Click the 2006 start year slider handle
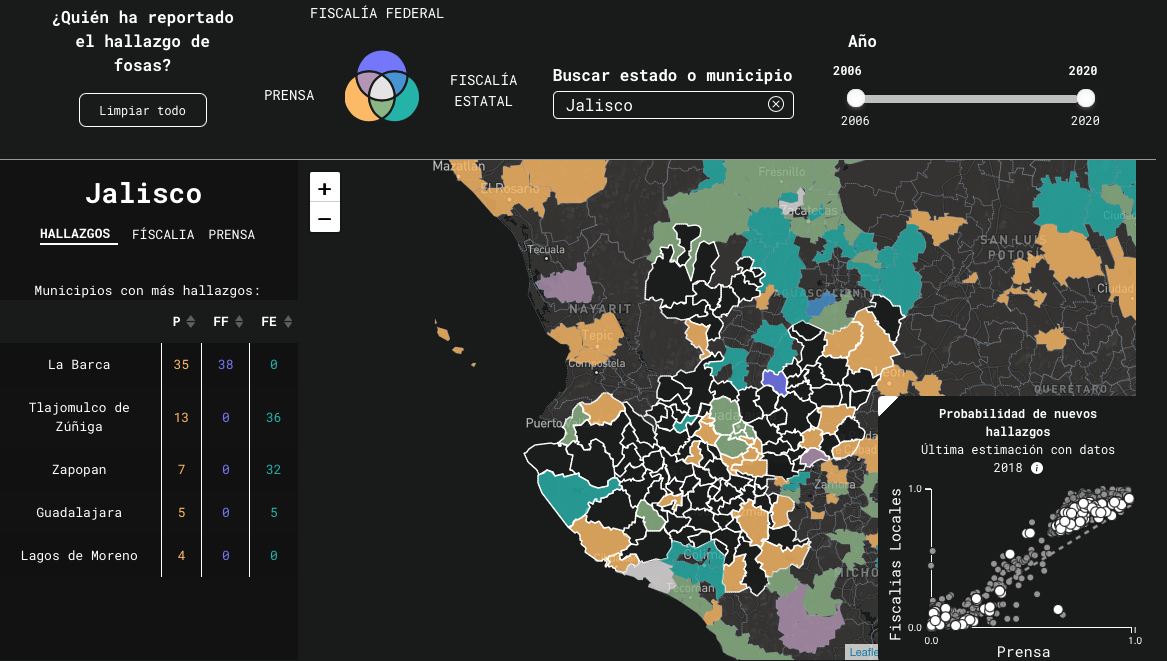Image resolution: width=1167 pixels, height=661 pixels. coord(855,98)
